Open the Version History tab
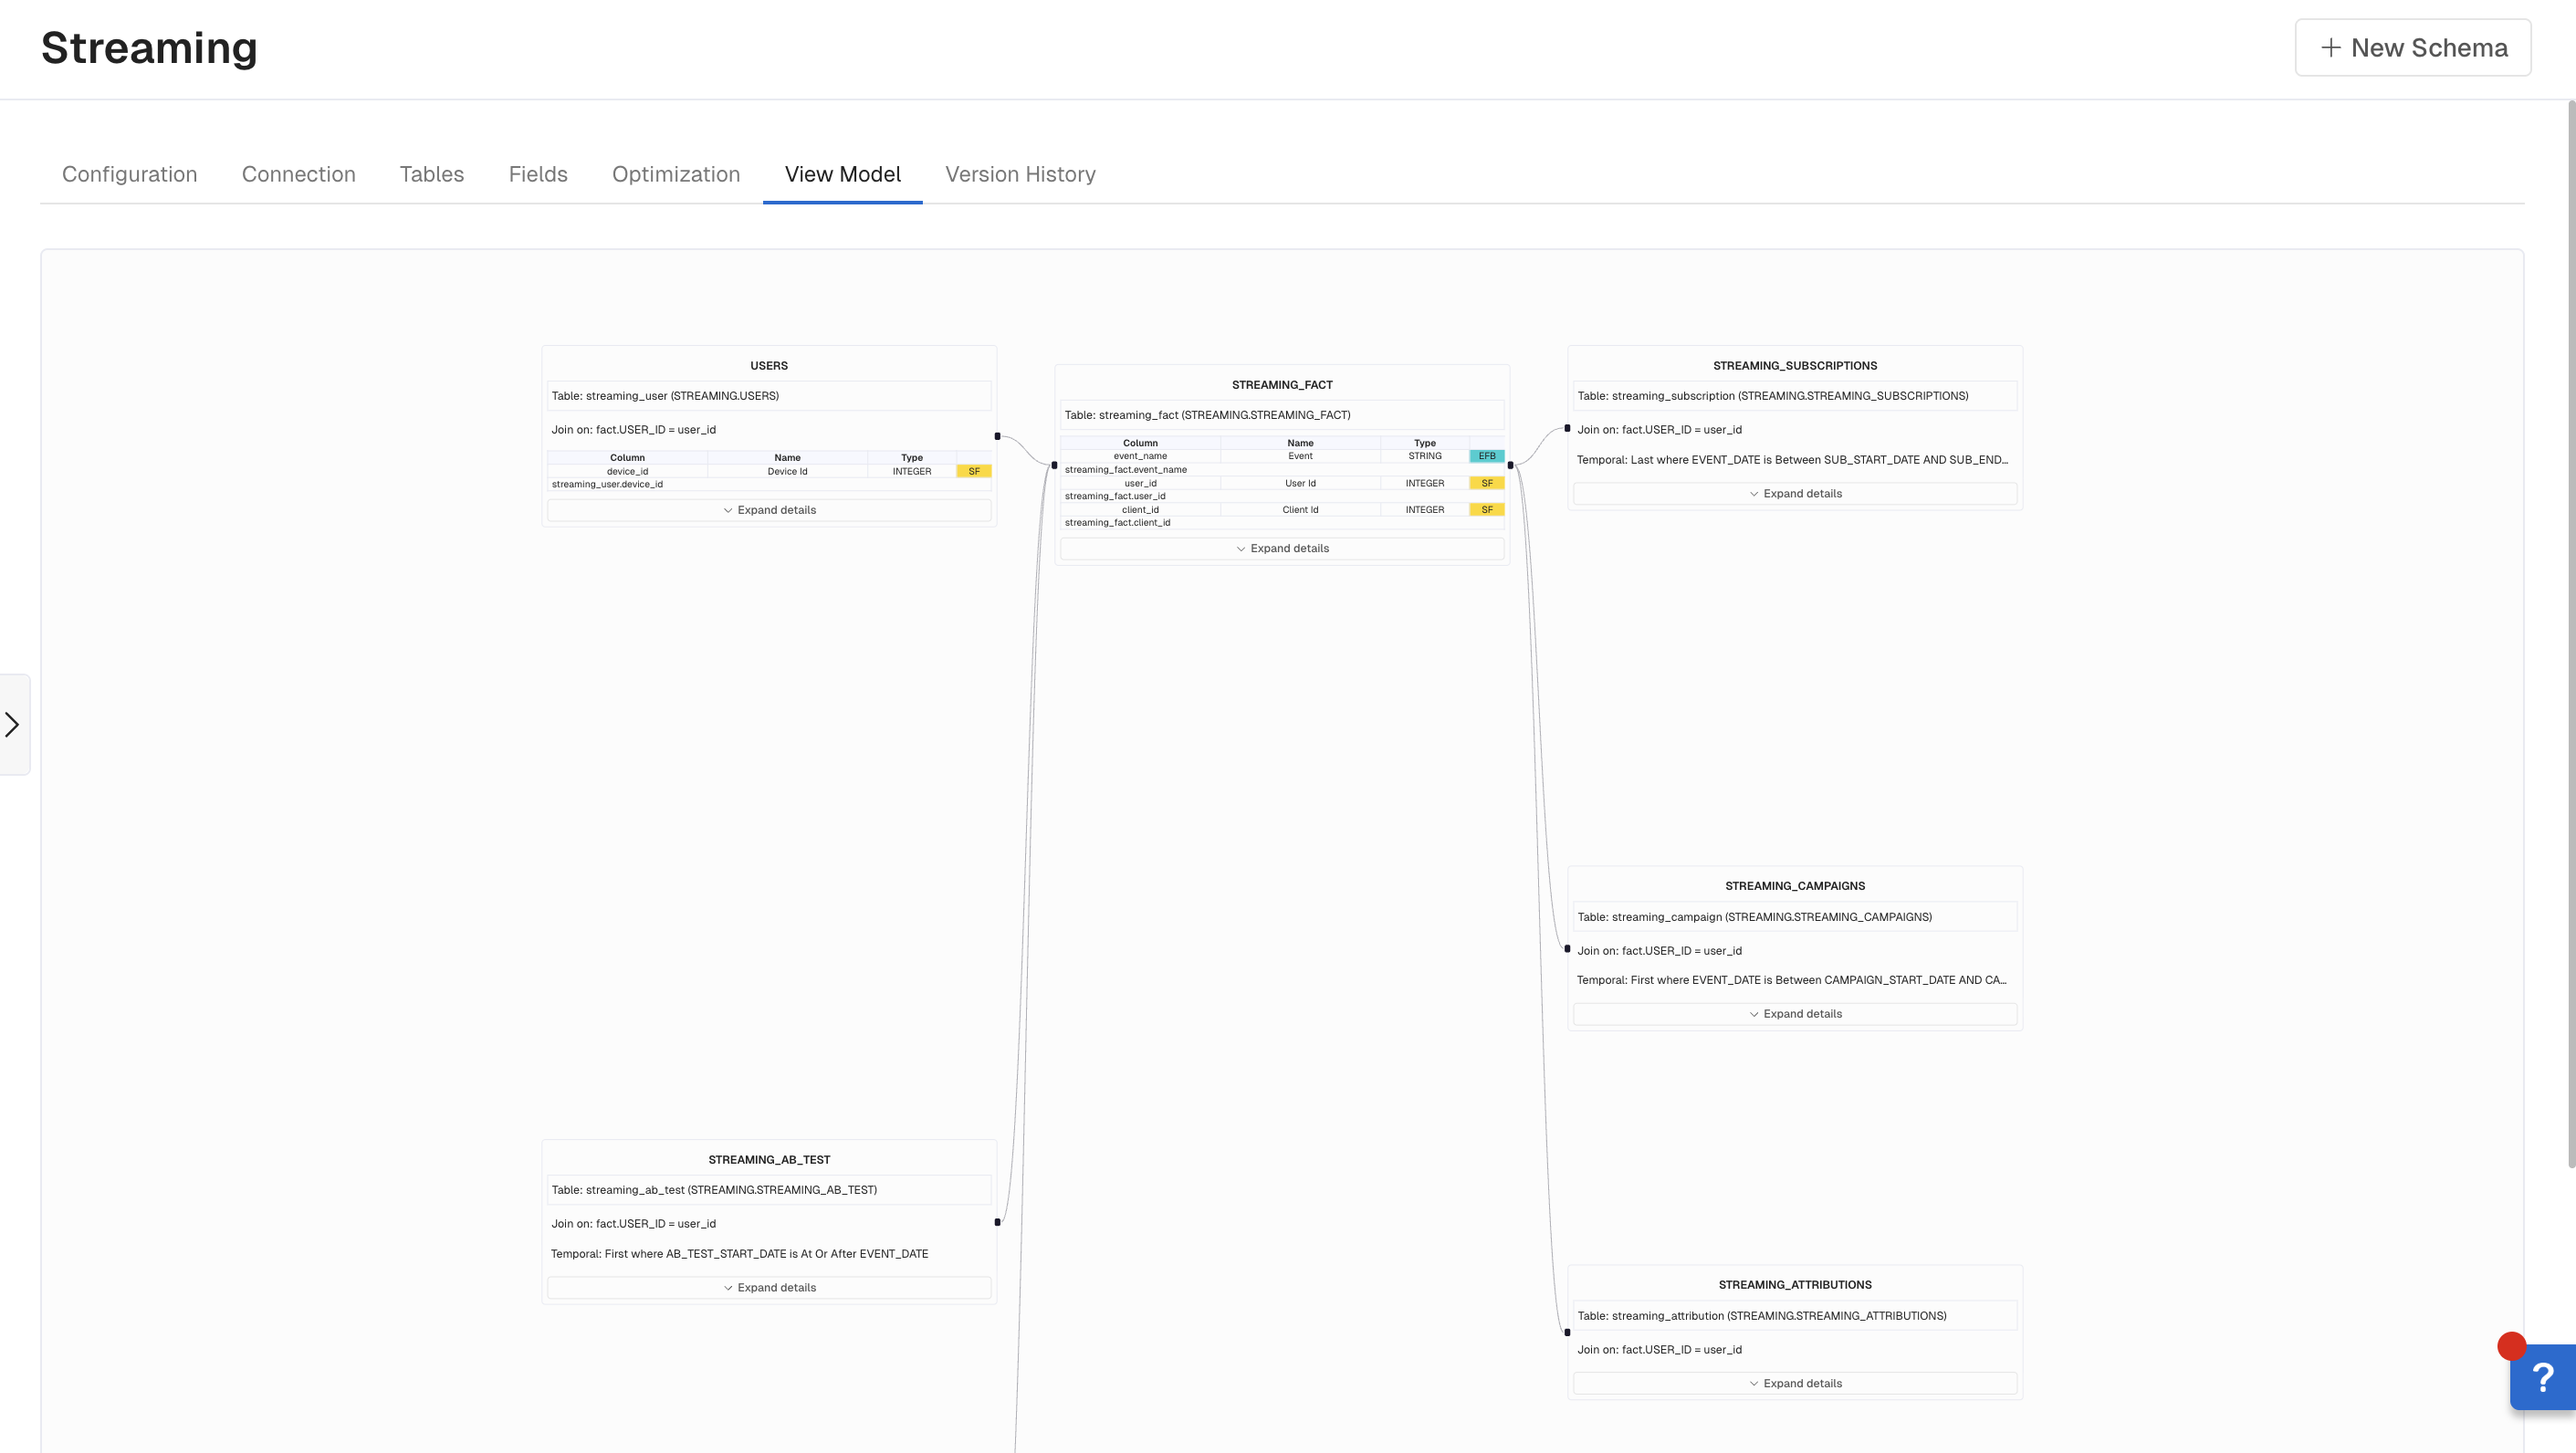The image size is (2576, 1453). [x=1020, y=174]
